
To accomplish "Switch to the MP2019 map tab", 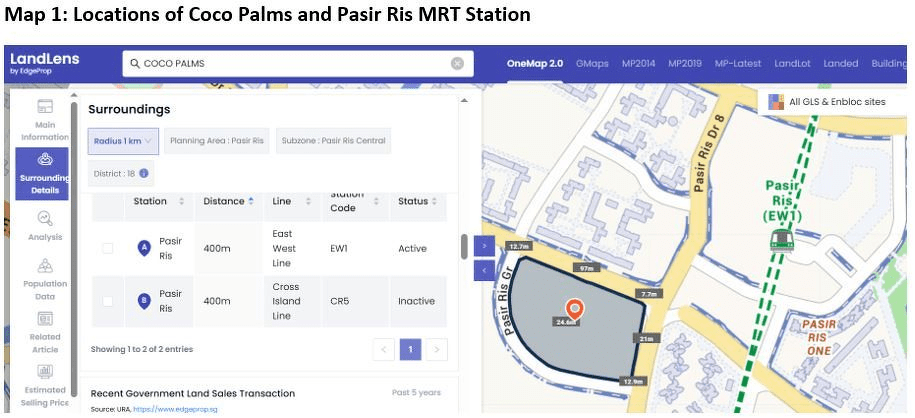I will [x=684, y=64].
